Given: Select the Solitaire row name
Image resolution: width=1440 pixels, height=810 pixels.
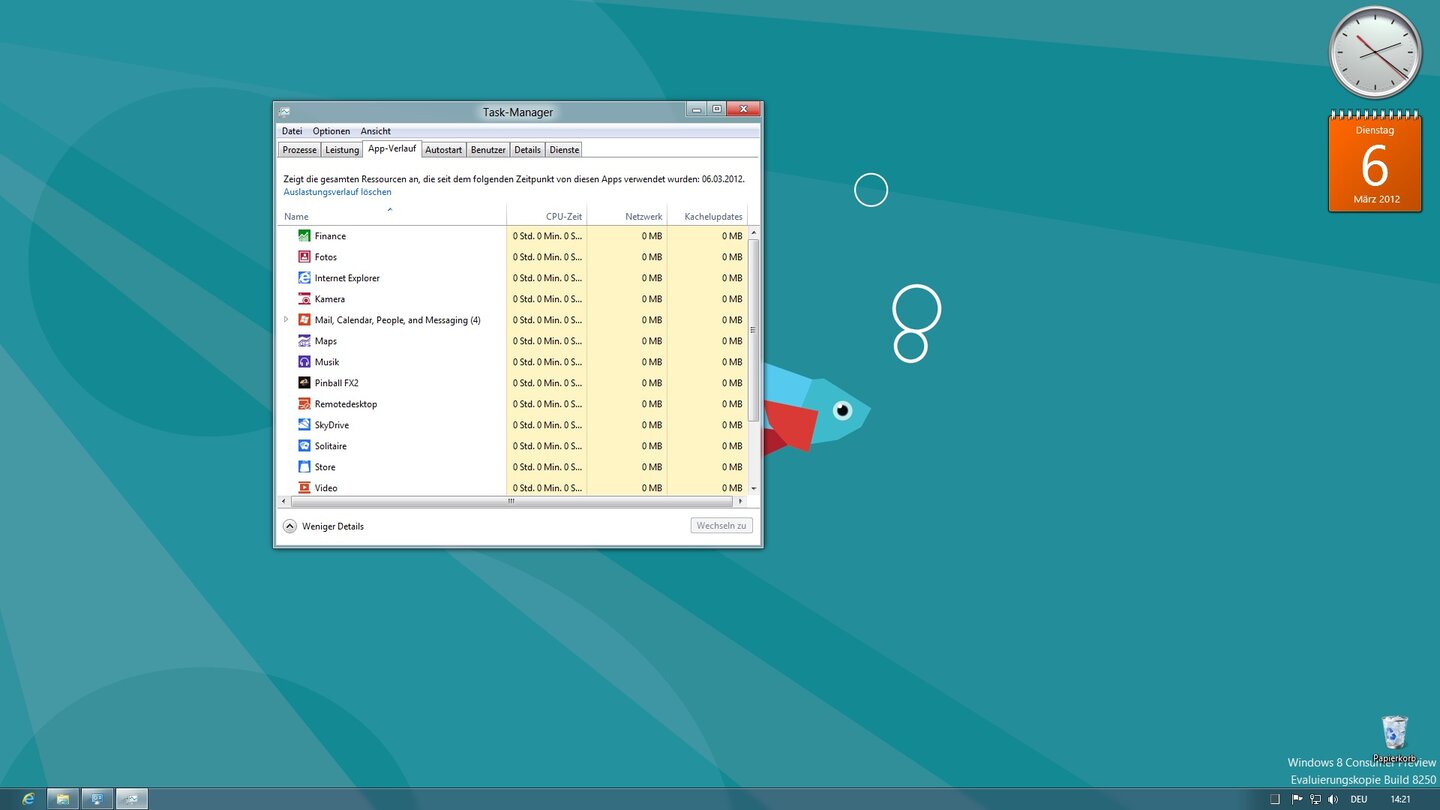Looking at the screenshot, I should [331, 446].
